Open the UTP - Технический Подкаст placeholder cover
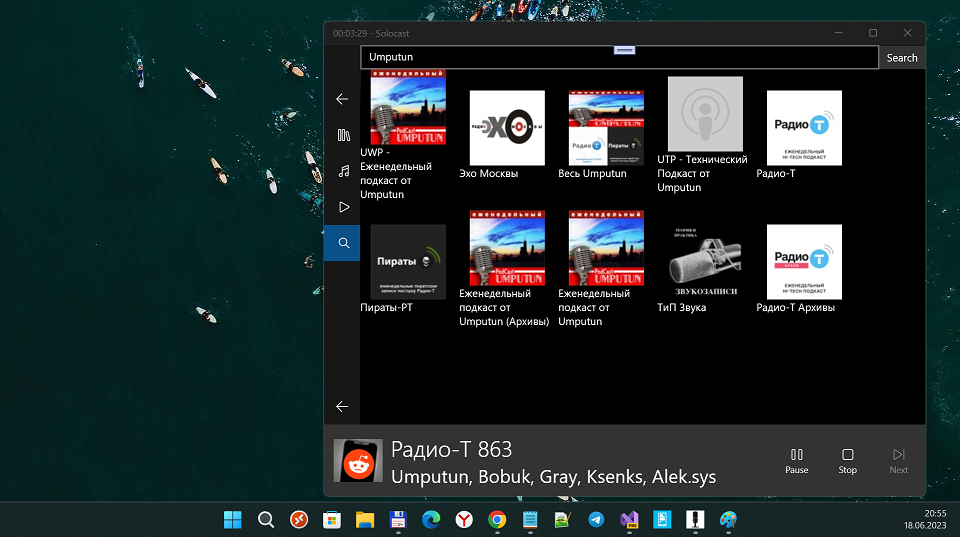Screen dimensions: 960x537 705,114
